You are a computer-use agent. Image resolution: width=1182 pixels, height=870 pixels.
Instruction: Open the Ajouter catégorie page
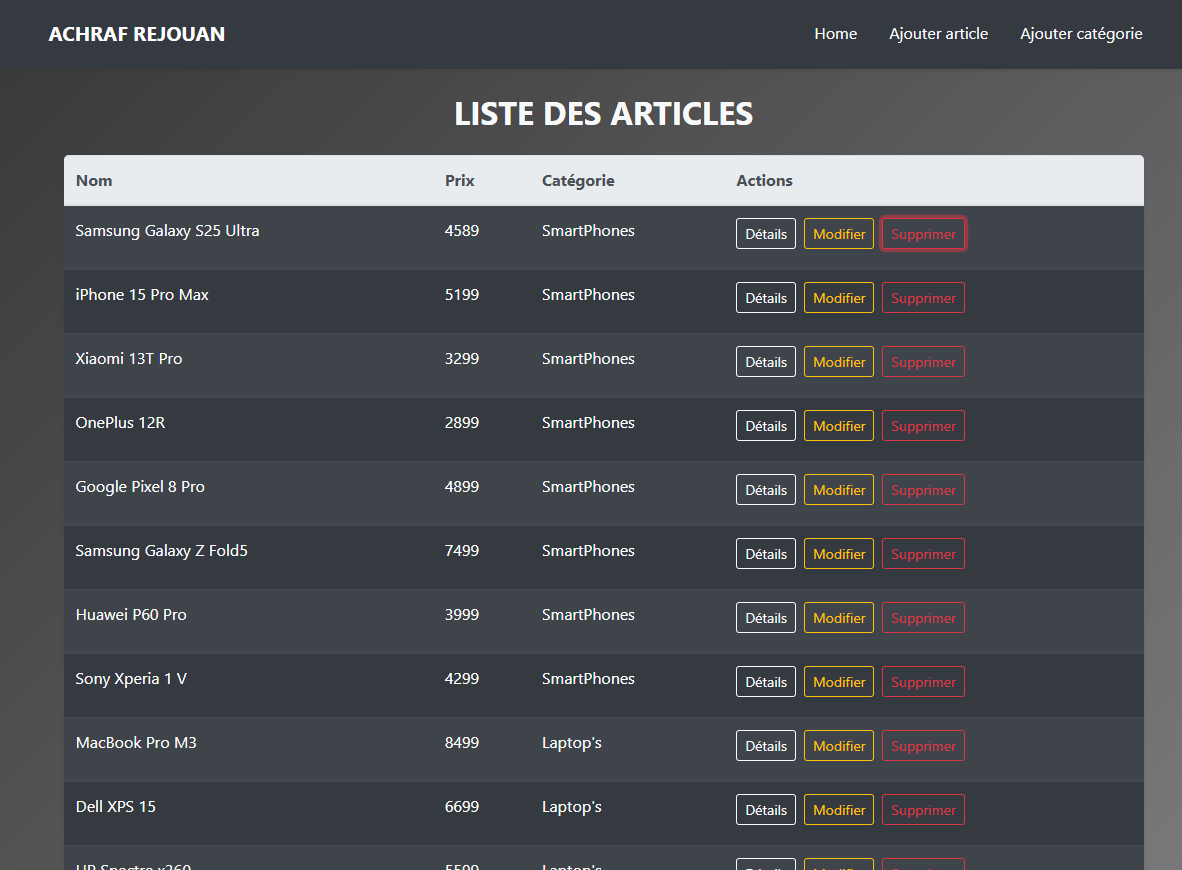[1081, 34]
